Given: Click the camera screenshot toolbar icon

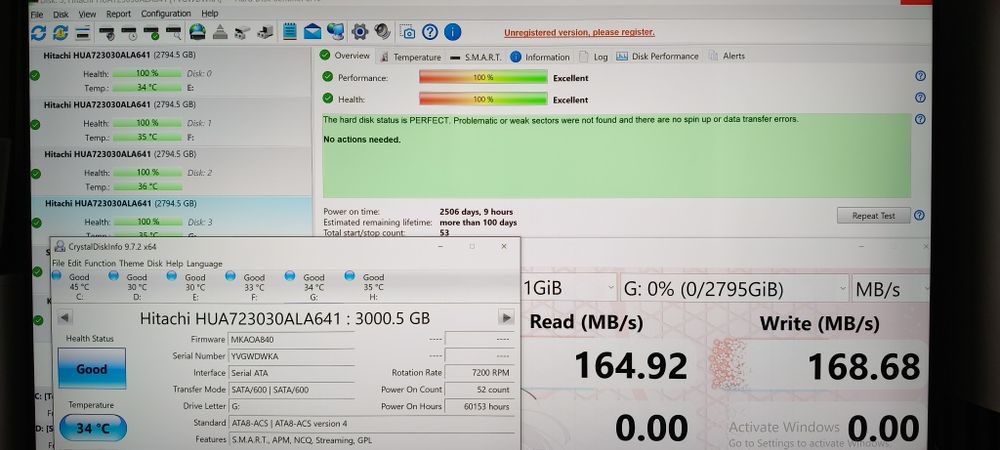Looking at the screenshot, I should click(x=408, y=32).
